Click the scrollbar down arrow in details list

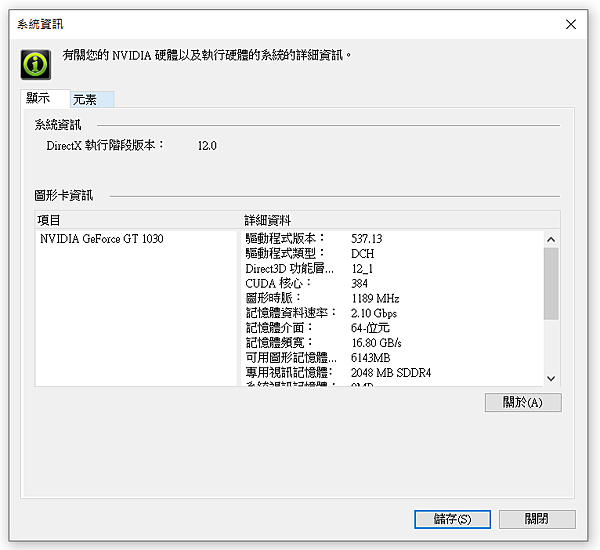(x=551, y=379)
